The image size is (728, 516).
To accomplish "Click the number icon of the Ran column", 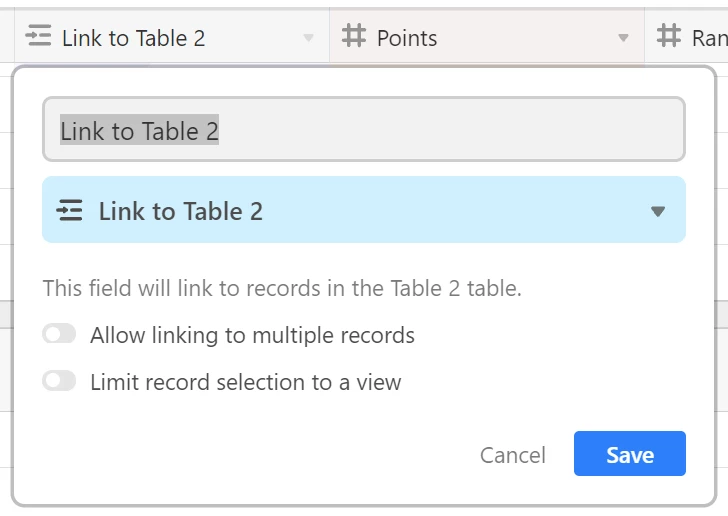I will (x=669, y=36).
